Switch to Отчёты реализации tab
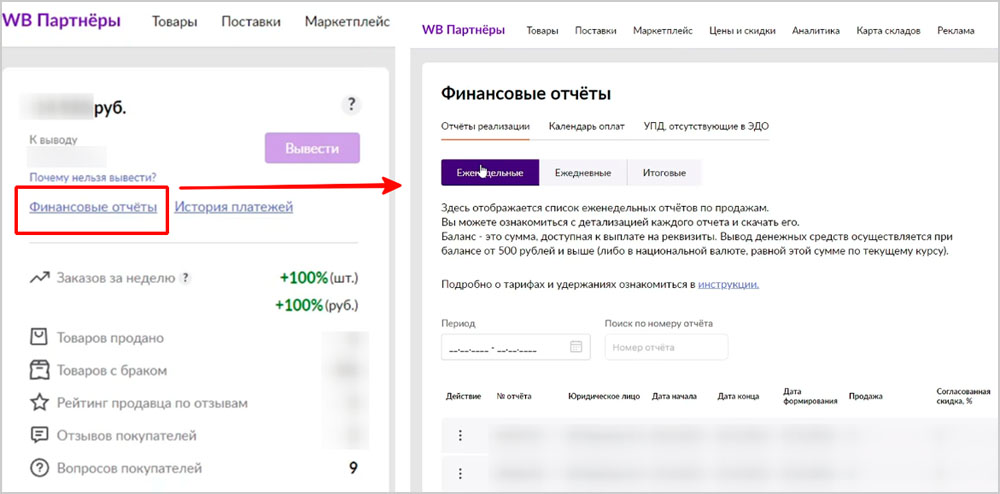 click(485, 126)
